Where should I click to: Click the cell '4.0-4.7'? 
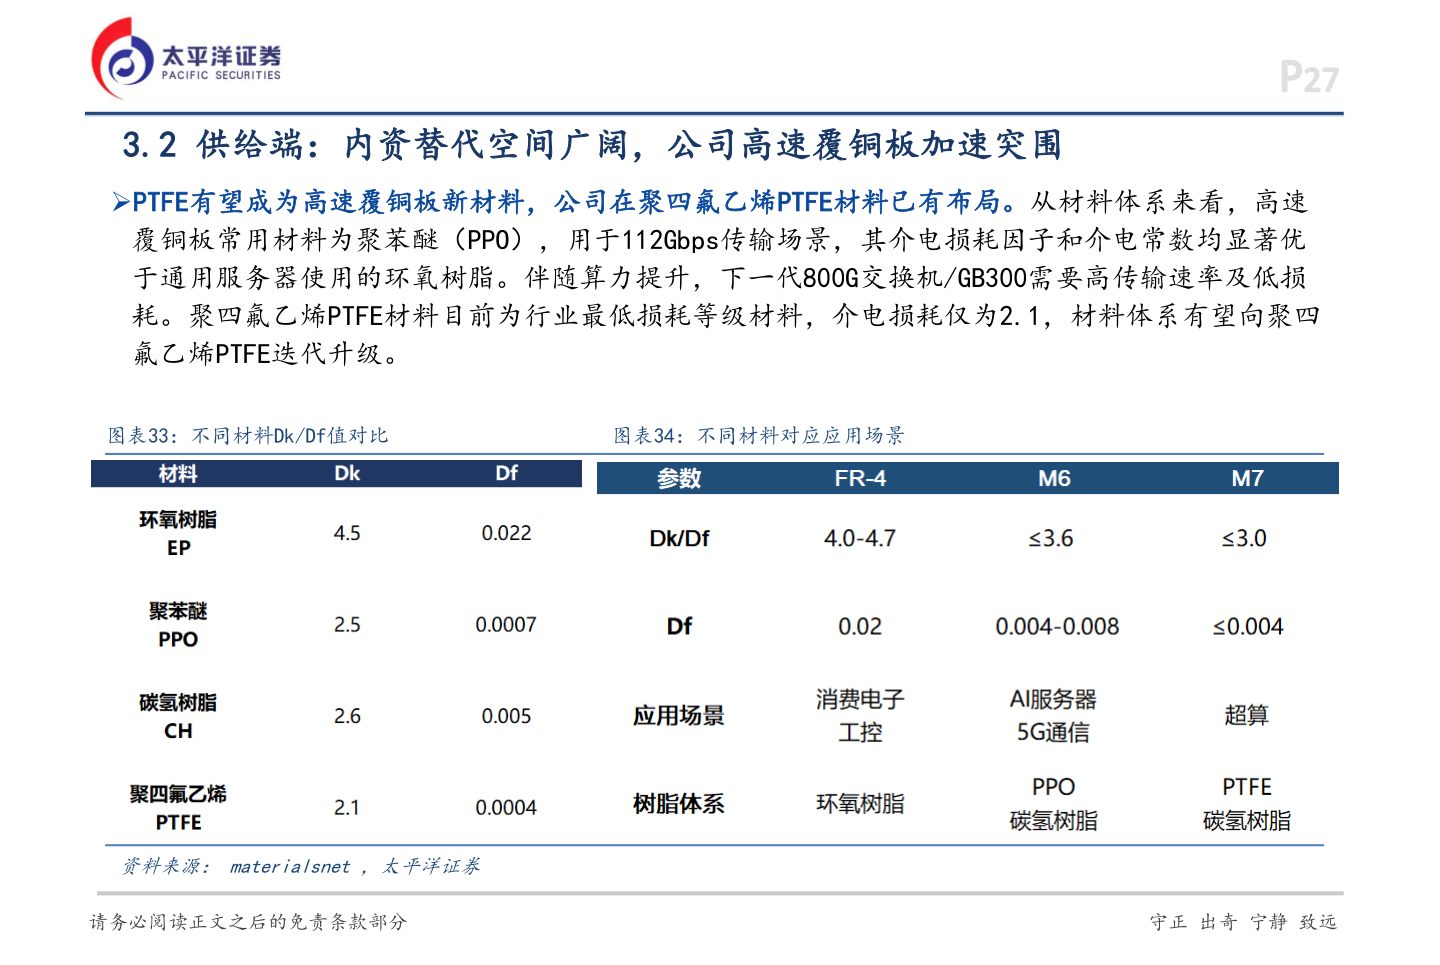860,538
